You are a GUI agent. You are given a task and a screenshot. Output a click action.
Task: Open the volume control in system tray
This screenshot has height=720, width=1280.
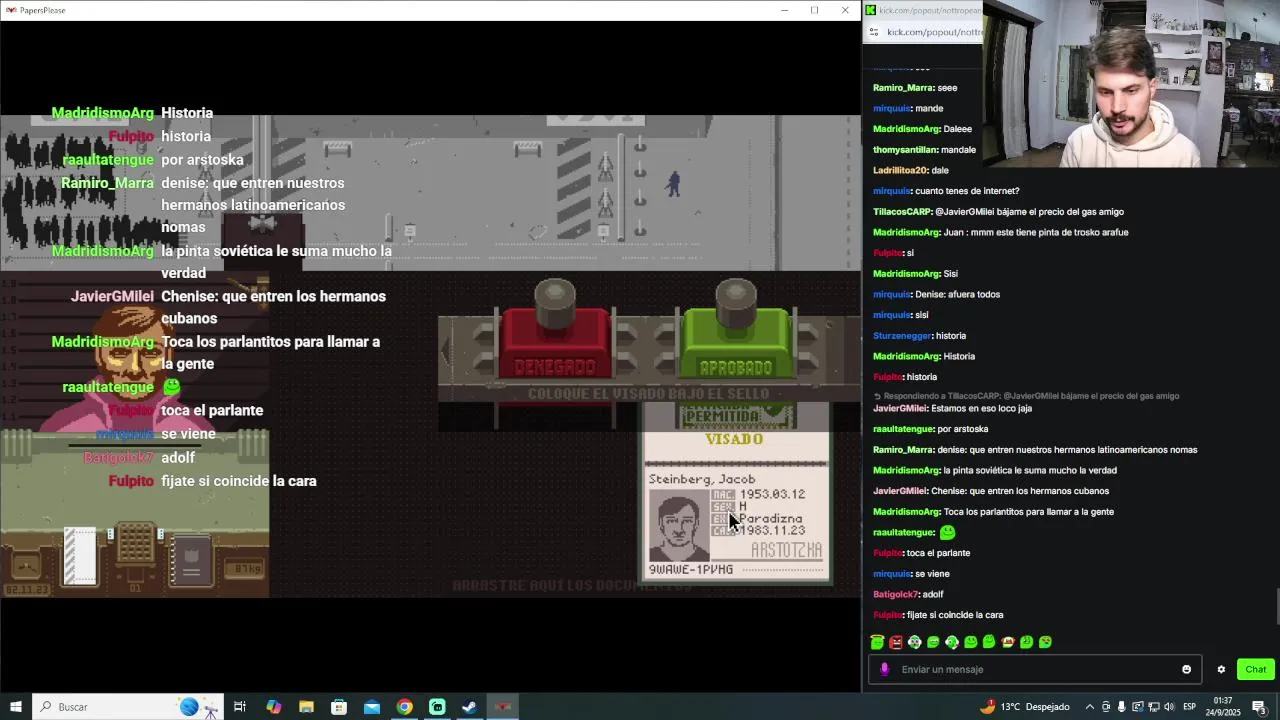click(1169, 707)
